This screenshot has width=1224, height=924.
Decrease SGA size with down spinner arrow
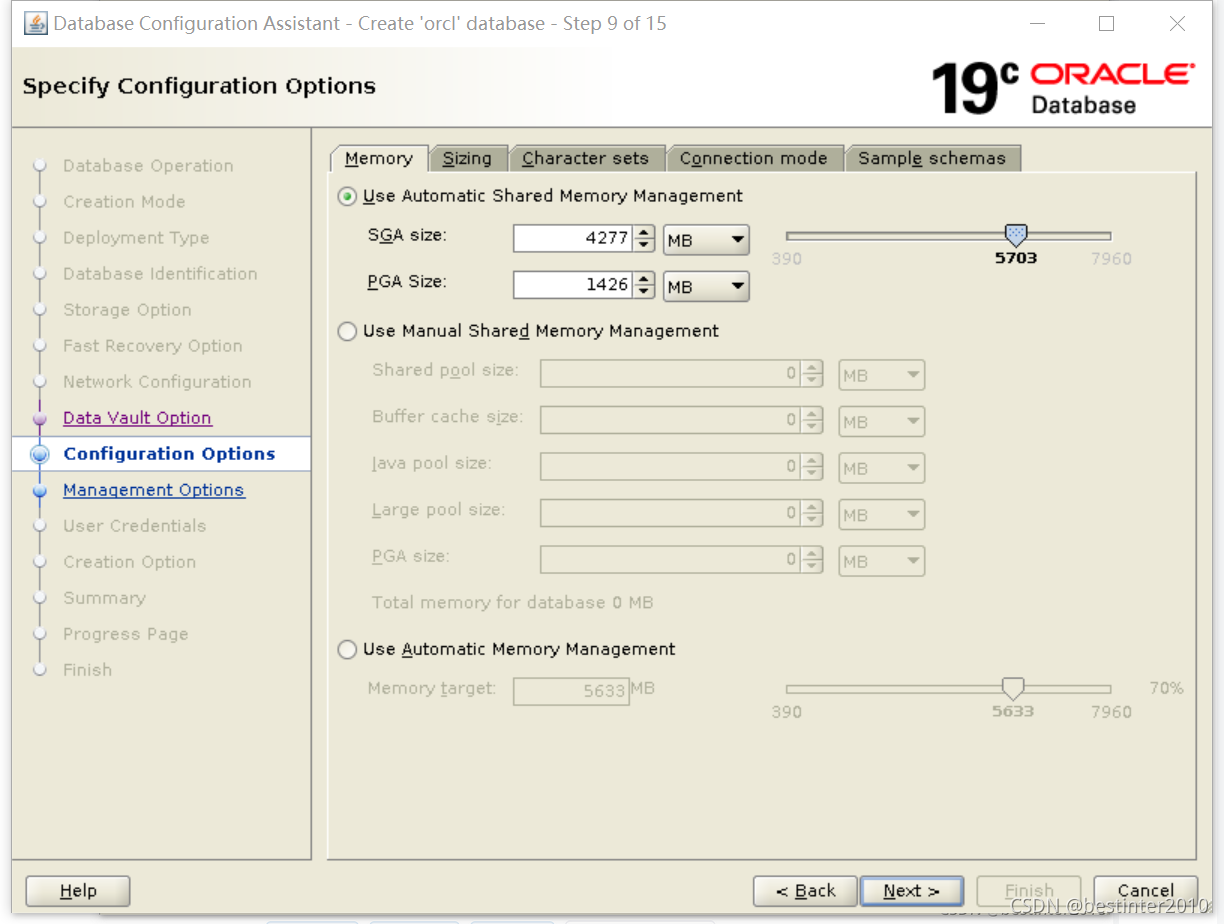click(645, 246)
